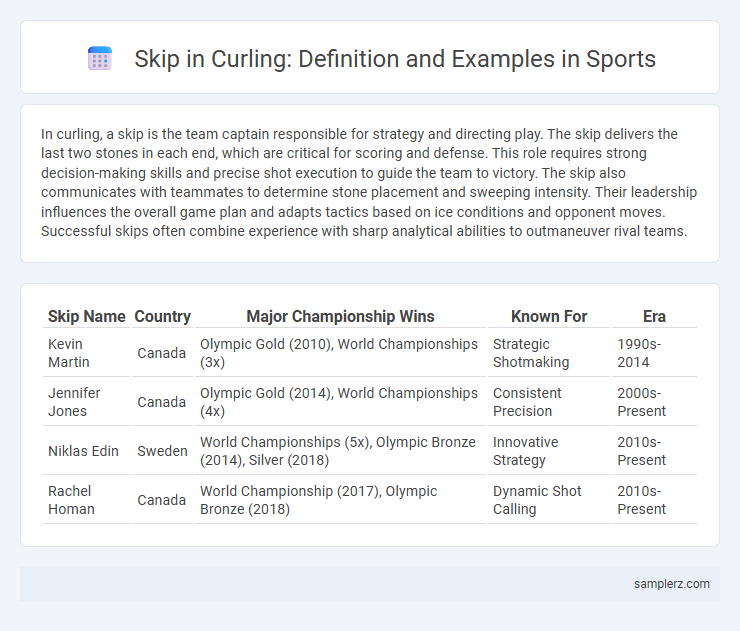Click the '1990s-2014' era cell

(x=654, y=353)
